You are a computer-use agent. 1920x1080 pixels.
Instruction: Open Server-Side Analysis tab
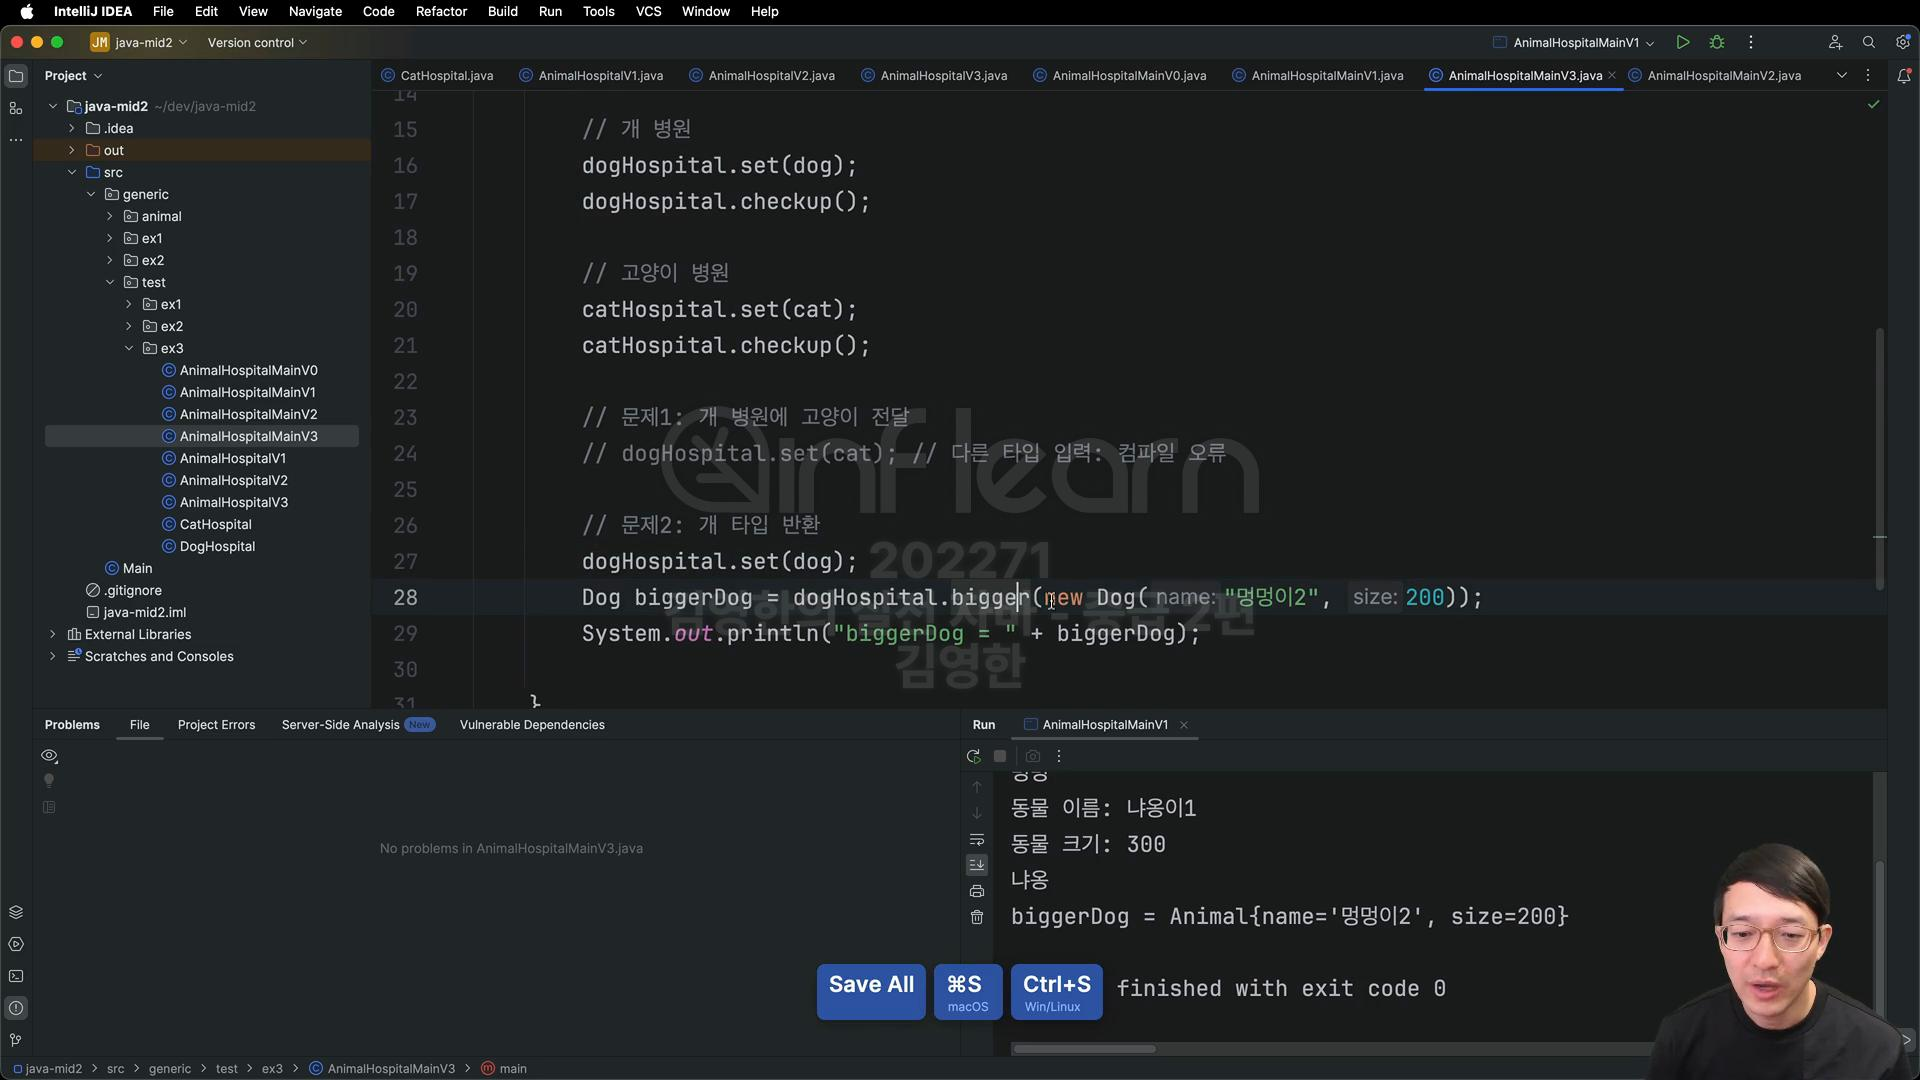pos(358,725)
